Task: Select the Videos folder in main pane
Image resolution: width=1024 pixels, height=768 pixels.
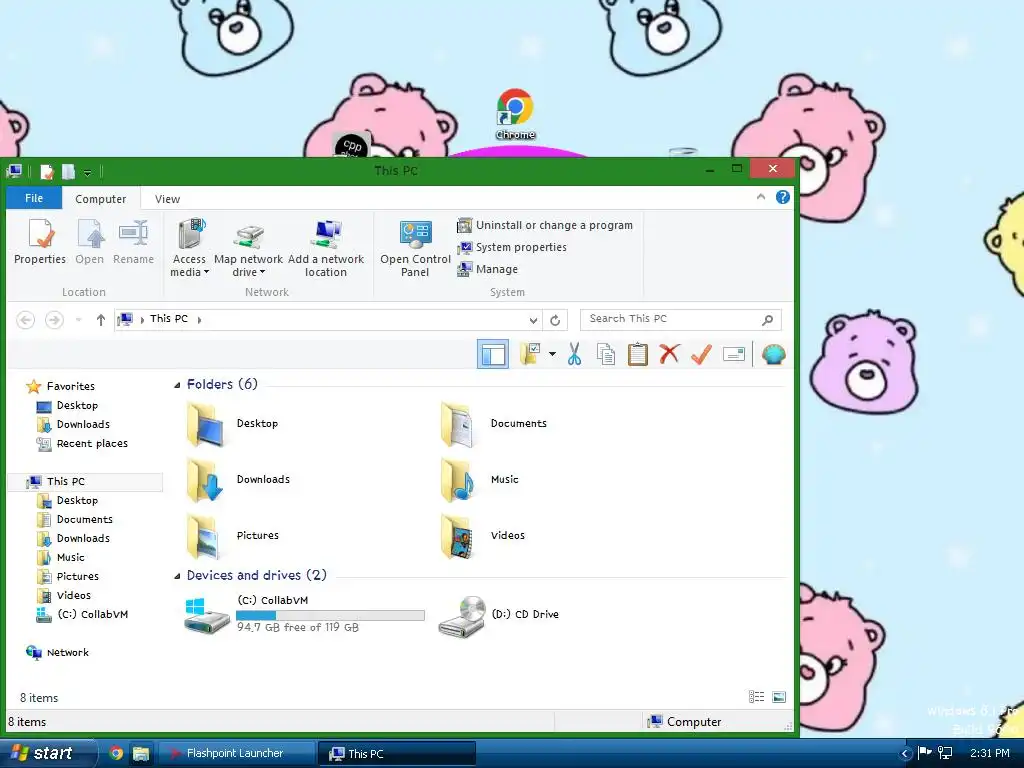Action: coord(482,536)
